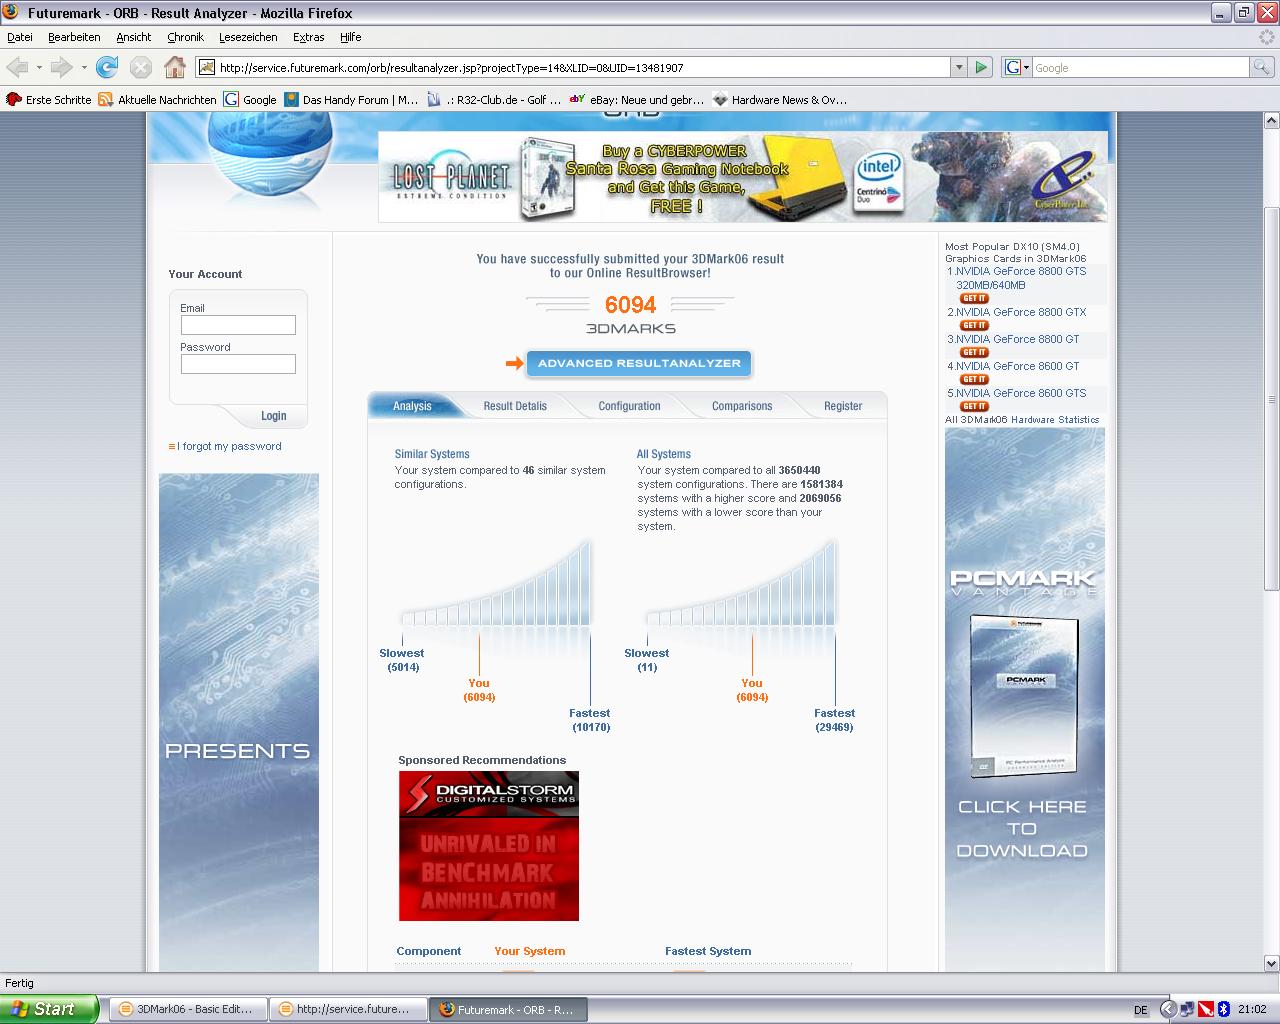1280x1024 pixels.
Task: Switch to the Analysis tab
Action: coord(412,406)
